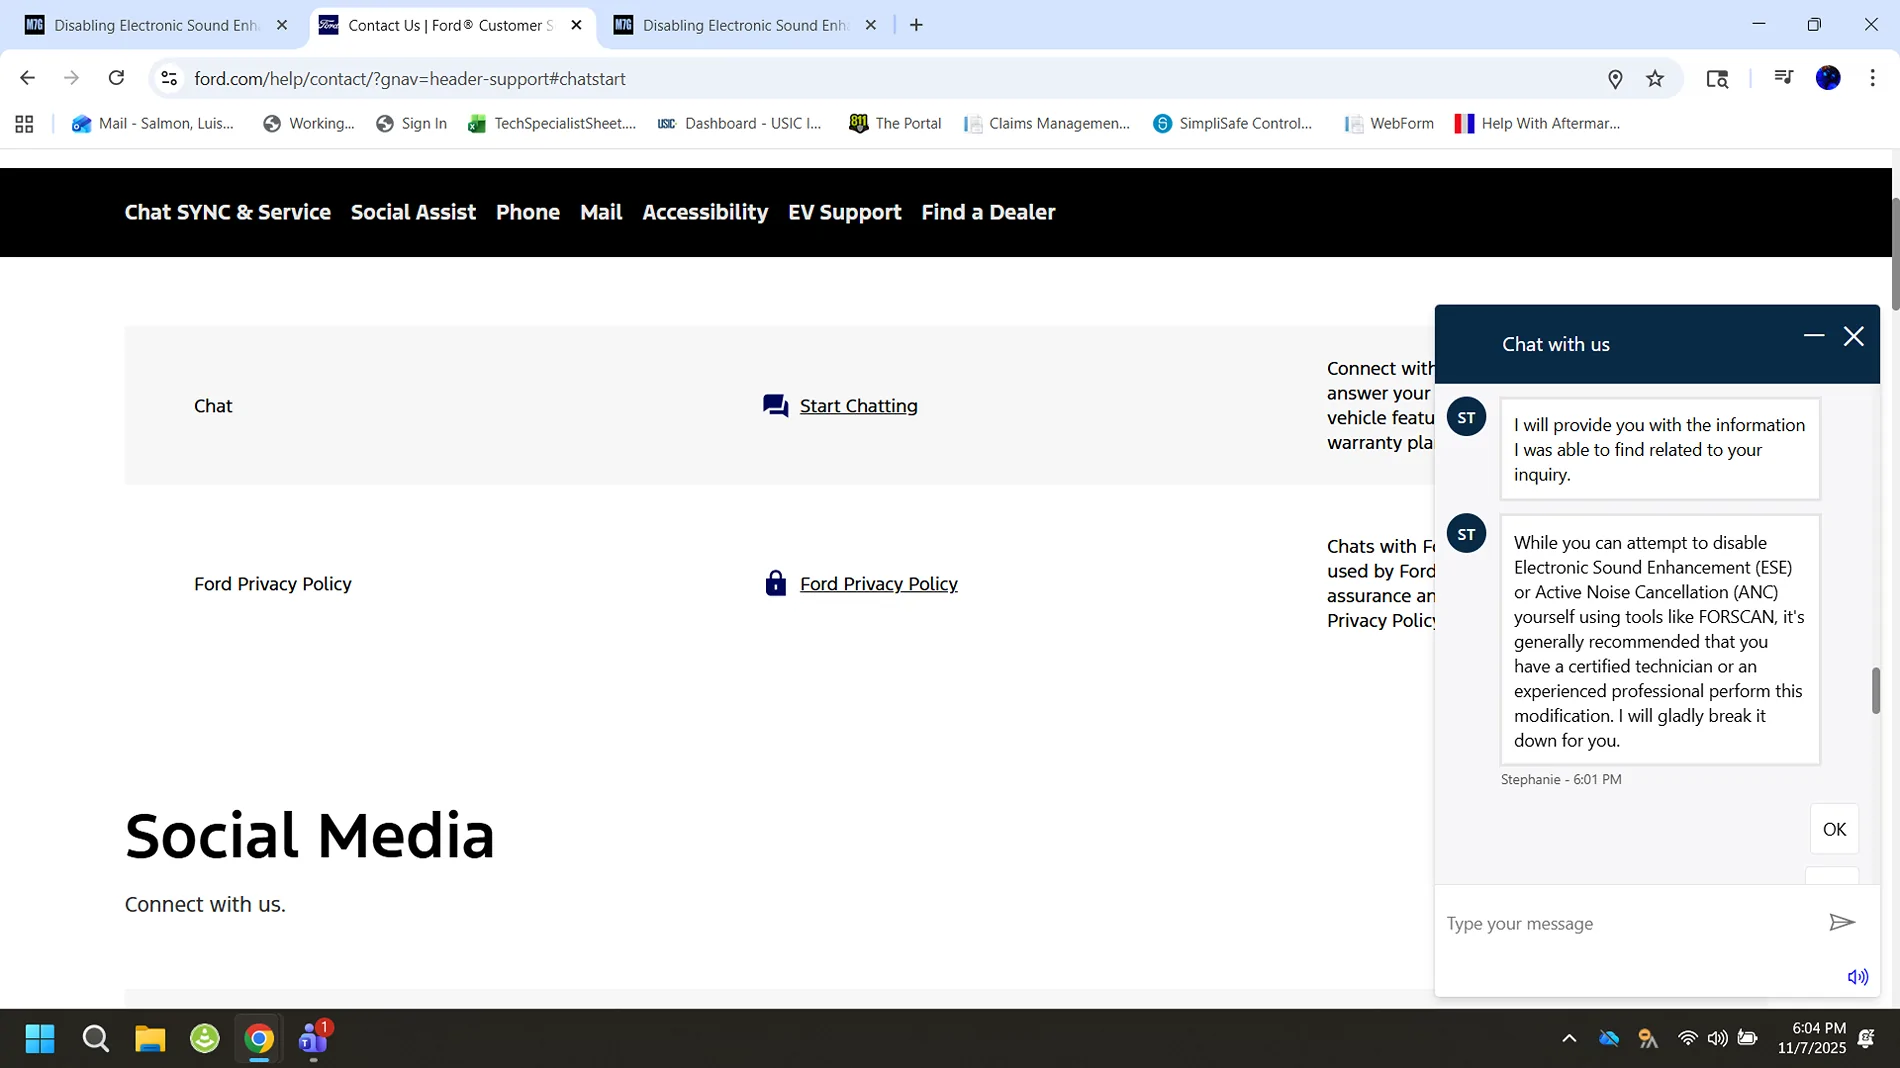Open Wi-Fi network settings in tray
The image size is (1900, 1068).
point(1688,1039)
